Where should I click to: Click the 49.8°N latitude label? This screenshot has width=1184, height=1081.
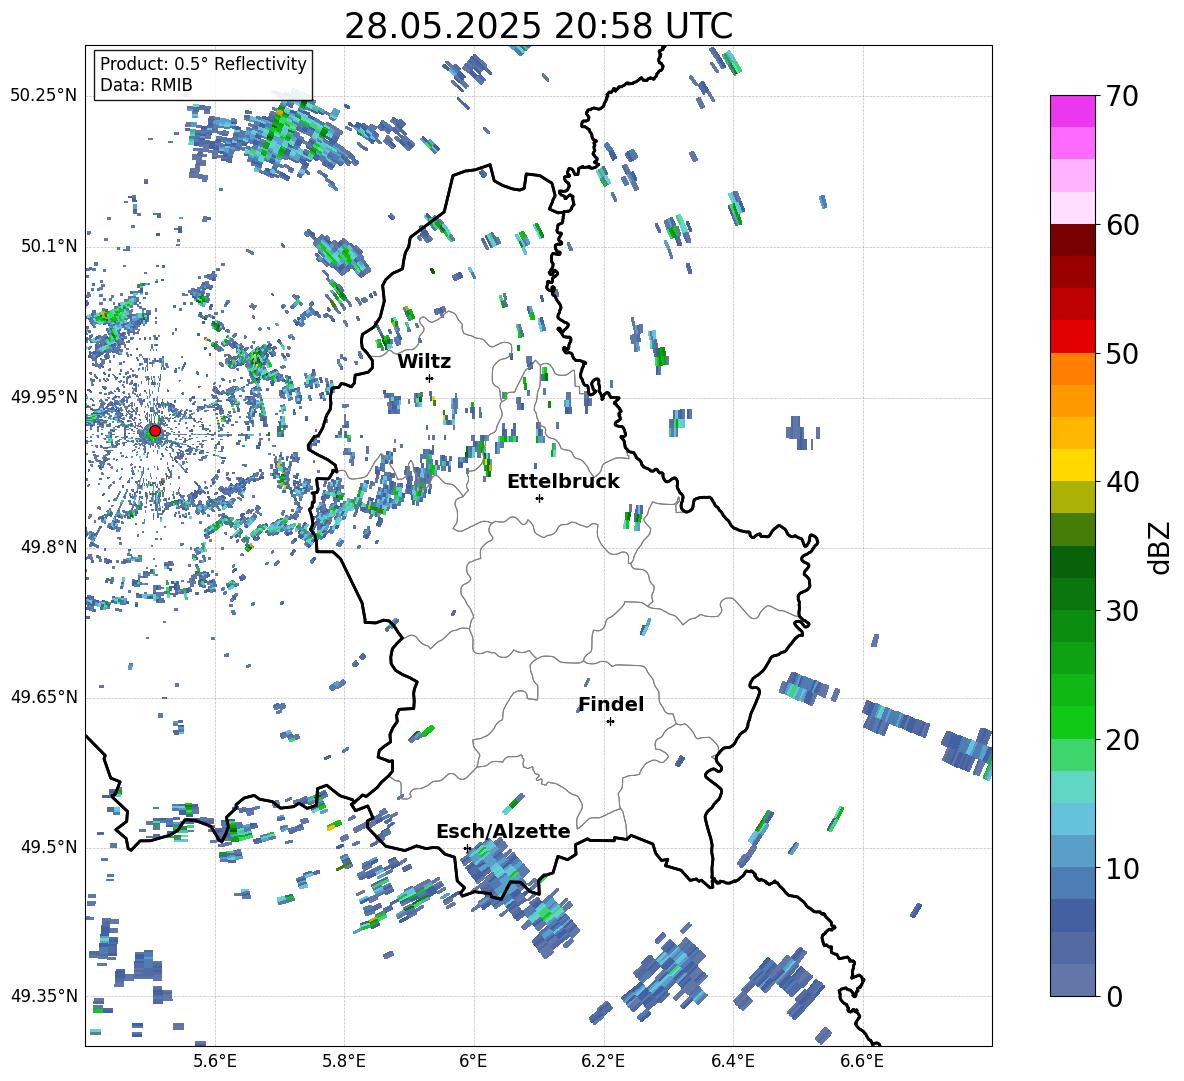point(48,547)
